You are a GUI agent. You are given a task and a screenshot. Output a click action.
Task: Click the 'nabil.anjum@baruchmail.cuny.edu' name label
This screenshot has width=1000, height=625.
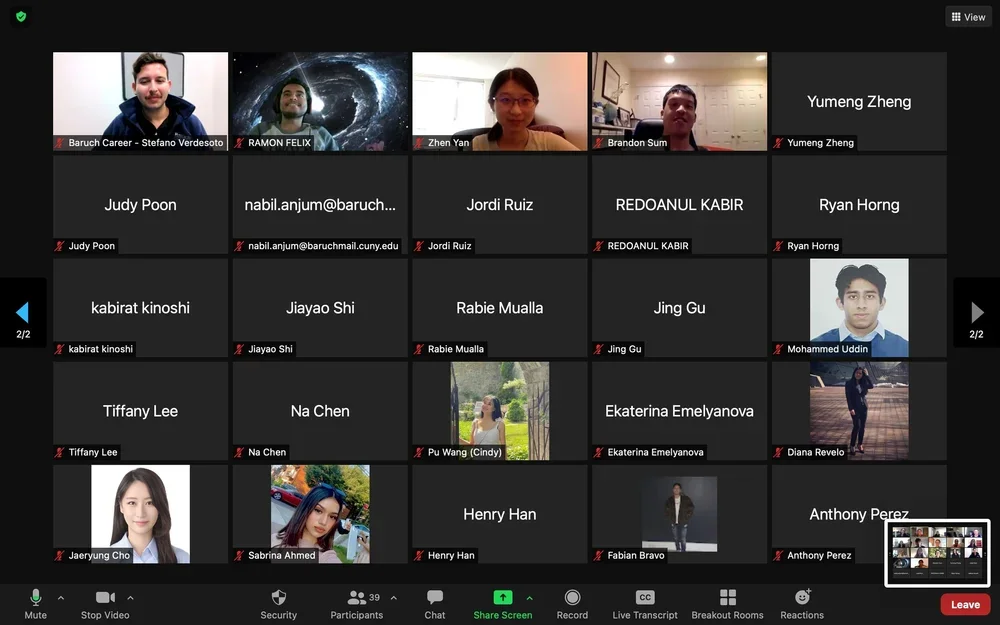pyautogui.click(x=323, y=246)
